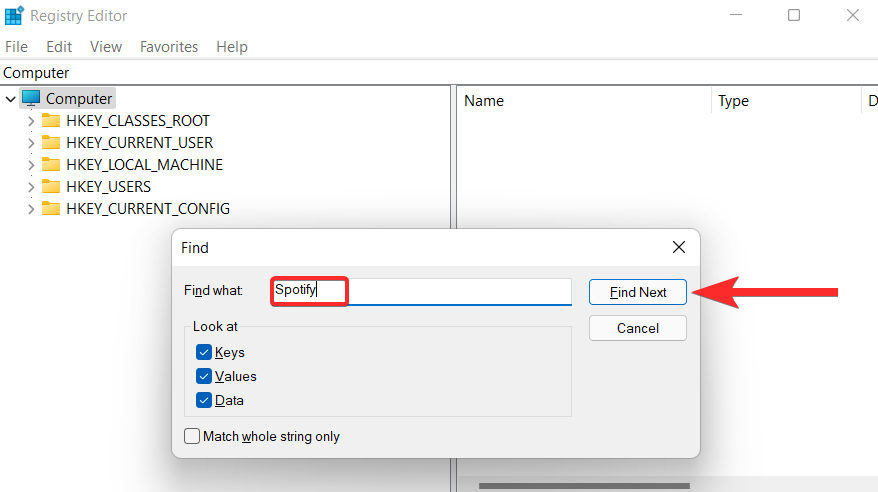The width and height of the screenshot is (878, 492).
Task: Uncheck the Keys checkbox
Action: [x=204, y=352]
